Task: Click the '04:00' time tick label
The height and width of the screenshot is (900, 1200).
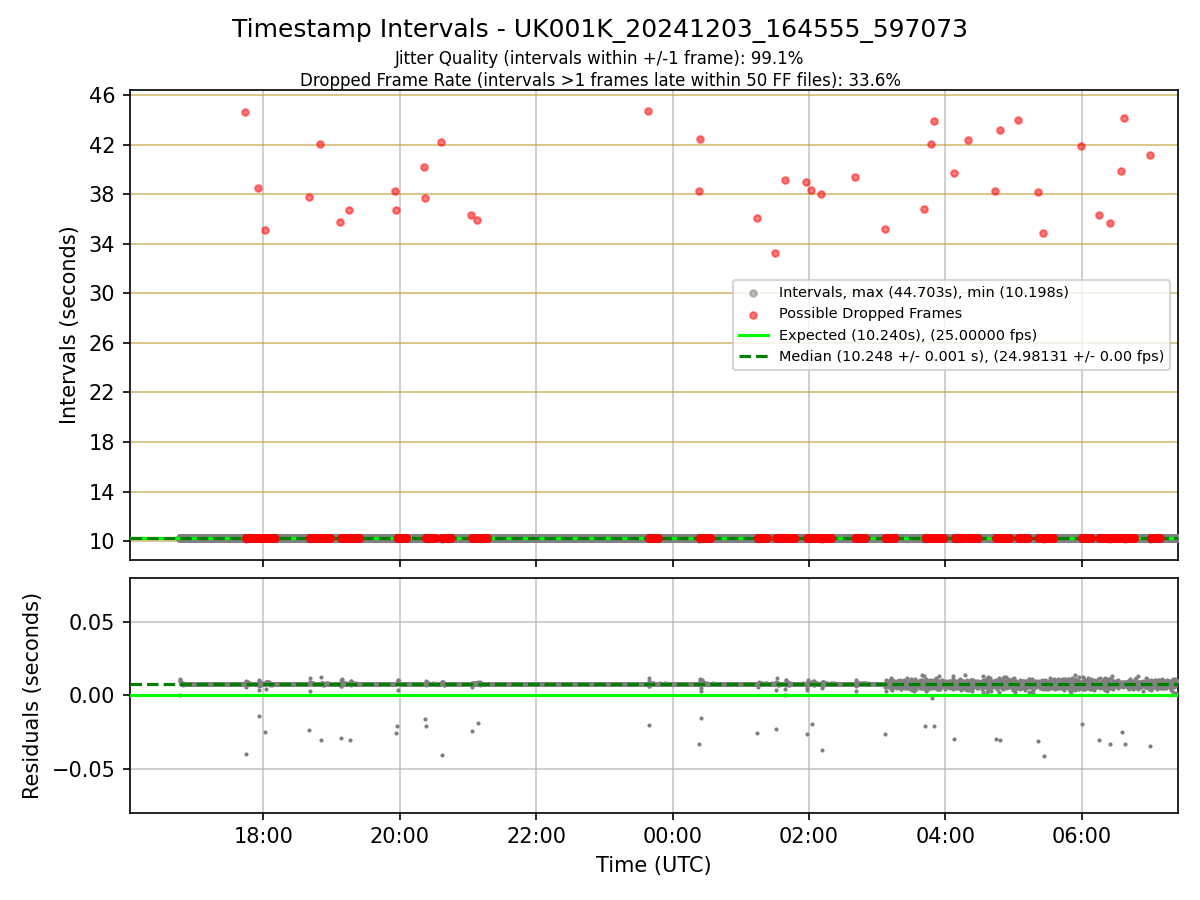Action: 945,835
